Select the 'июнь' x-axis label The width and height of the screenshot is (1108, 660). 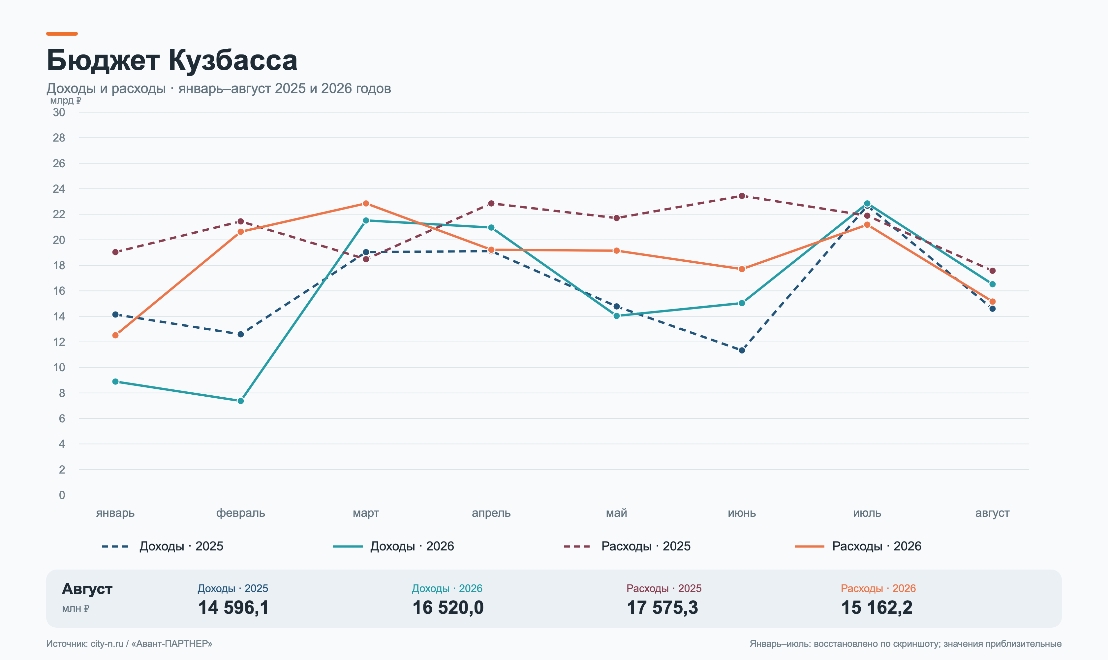[x=742, y=513]
